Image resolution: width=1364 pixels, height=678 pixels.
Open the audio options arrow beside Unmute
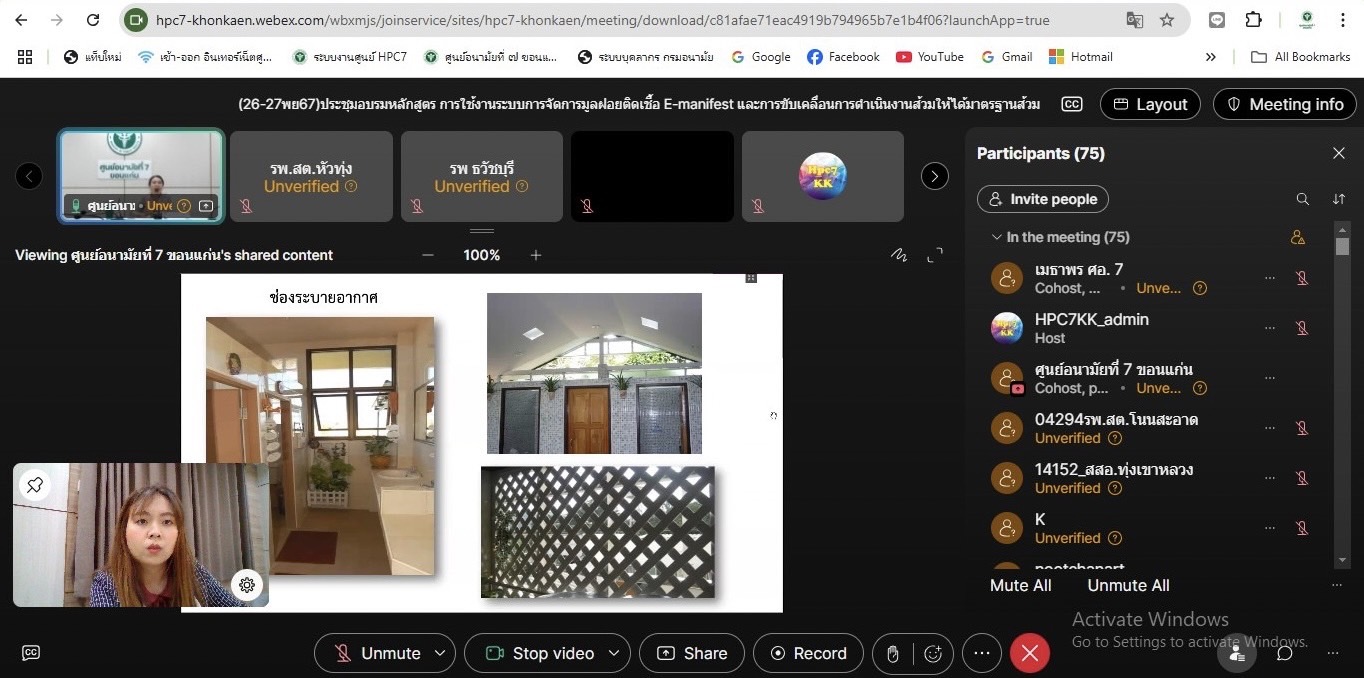coord(440,653)
